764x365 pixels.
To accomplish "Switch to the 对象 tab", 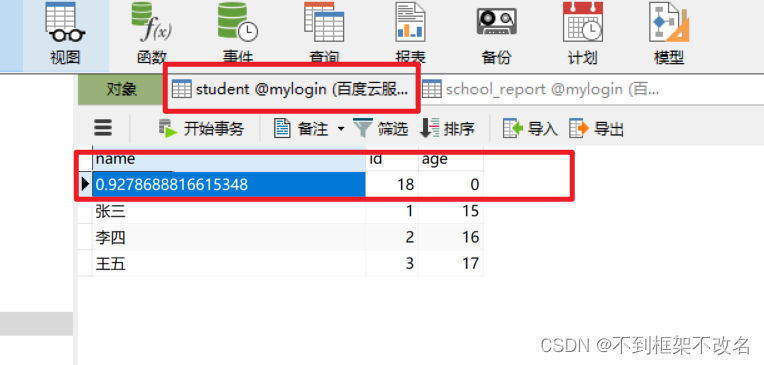I will click(121, 89).
